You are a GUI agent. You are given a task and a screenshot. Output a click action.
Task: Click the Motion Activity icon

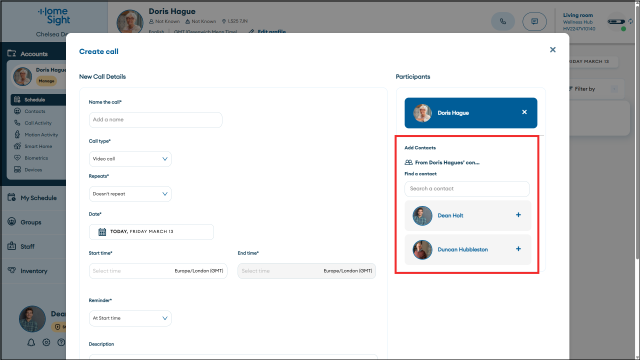[17, 134]
